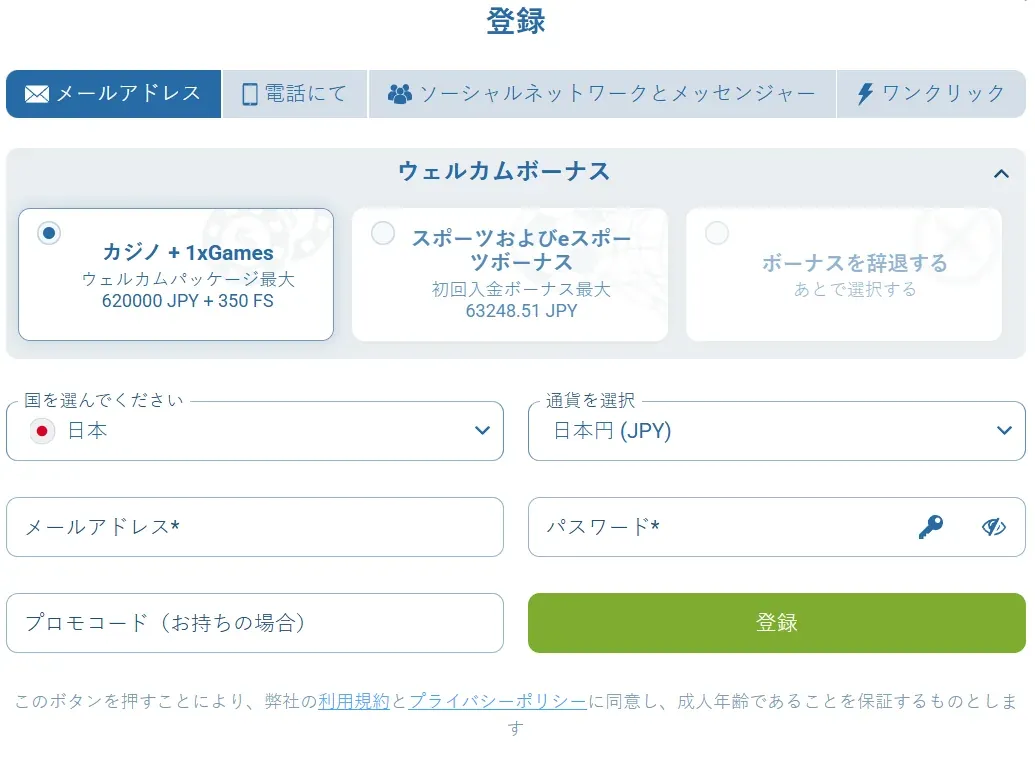Click the 登録 page title at top
Image resolution: width=1035 pixels, height=780 pixels.
click(x=516, y=20)
